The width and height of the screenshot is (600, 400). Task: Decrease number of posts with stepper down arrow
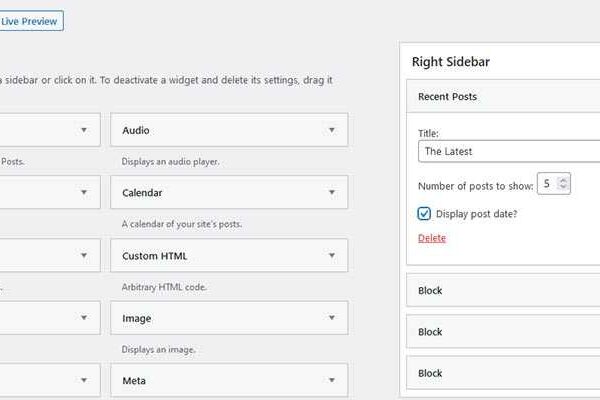pyautogui.click(x=564, y=187)
